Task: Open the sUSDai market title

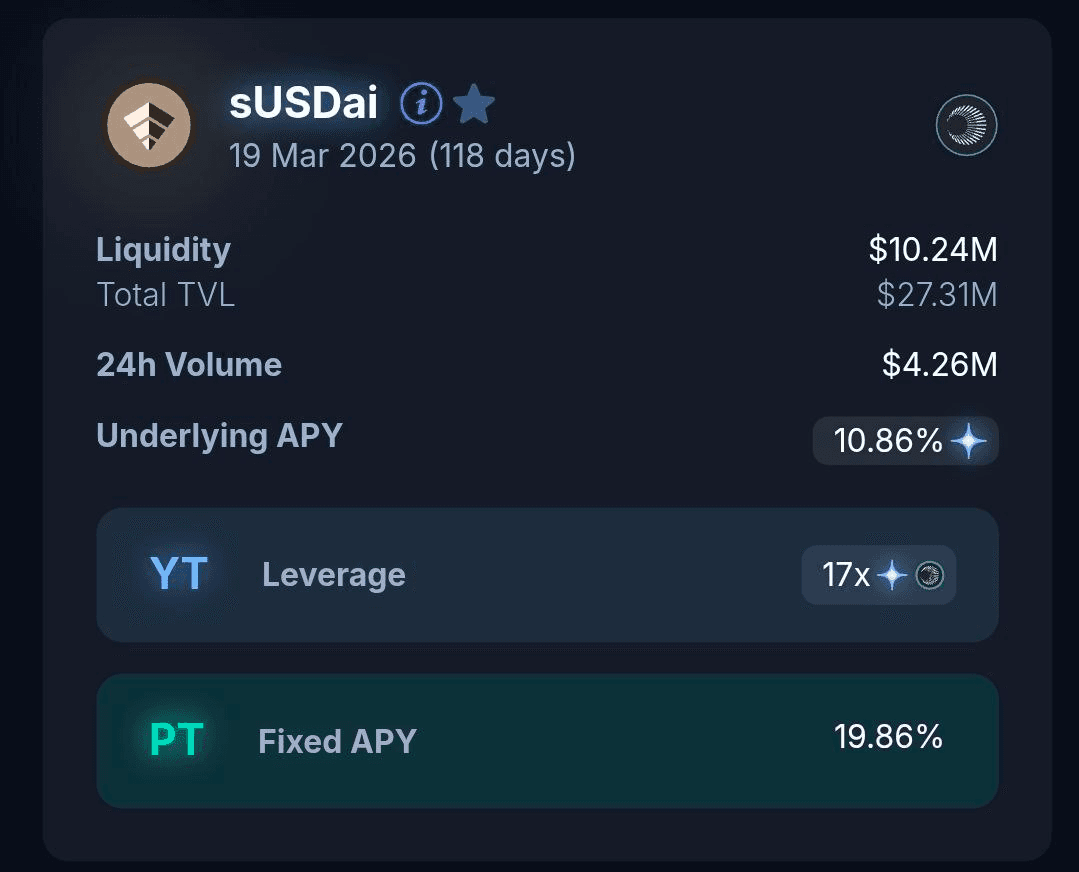Action: pyautogui.click(x=303, y=103)
